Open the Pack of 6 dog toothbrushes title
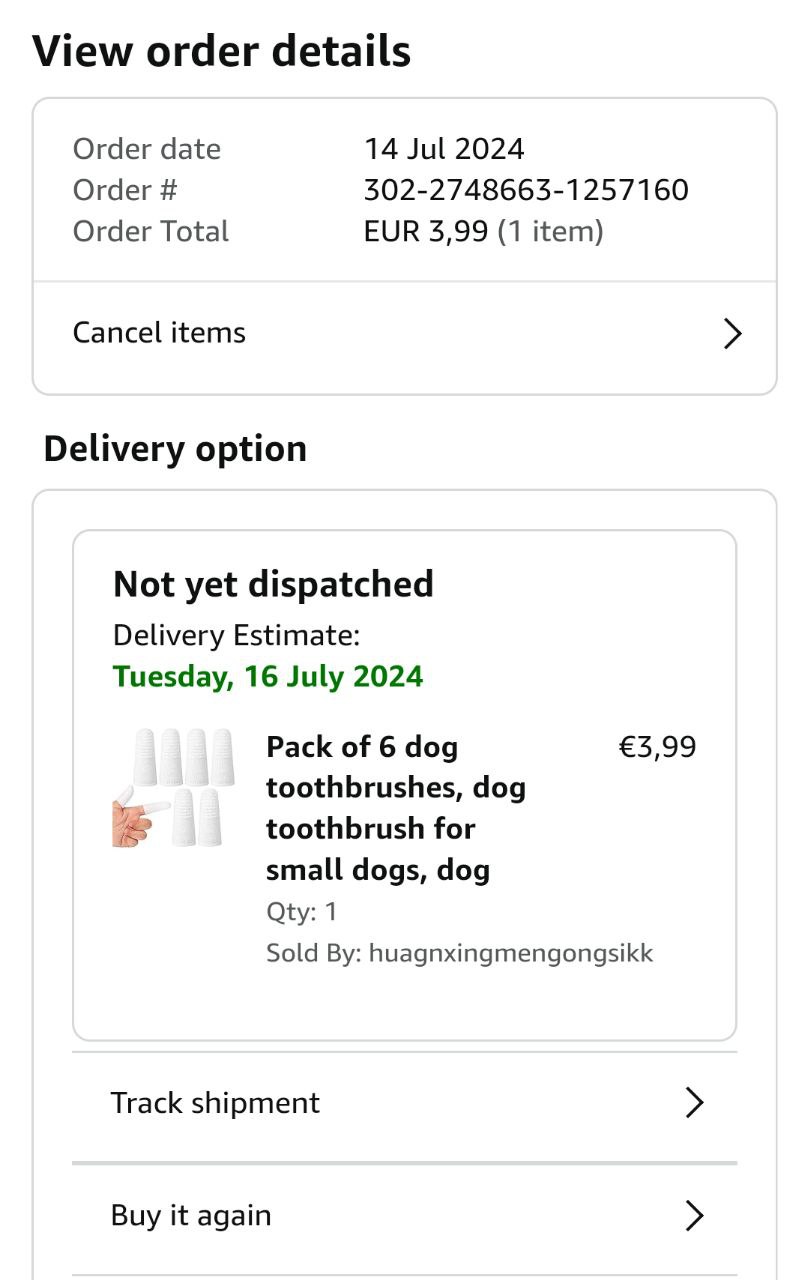 click(396, 808)
